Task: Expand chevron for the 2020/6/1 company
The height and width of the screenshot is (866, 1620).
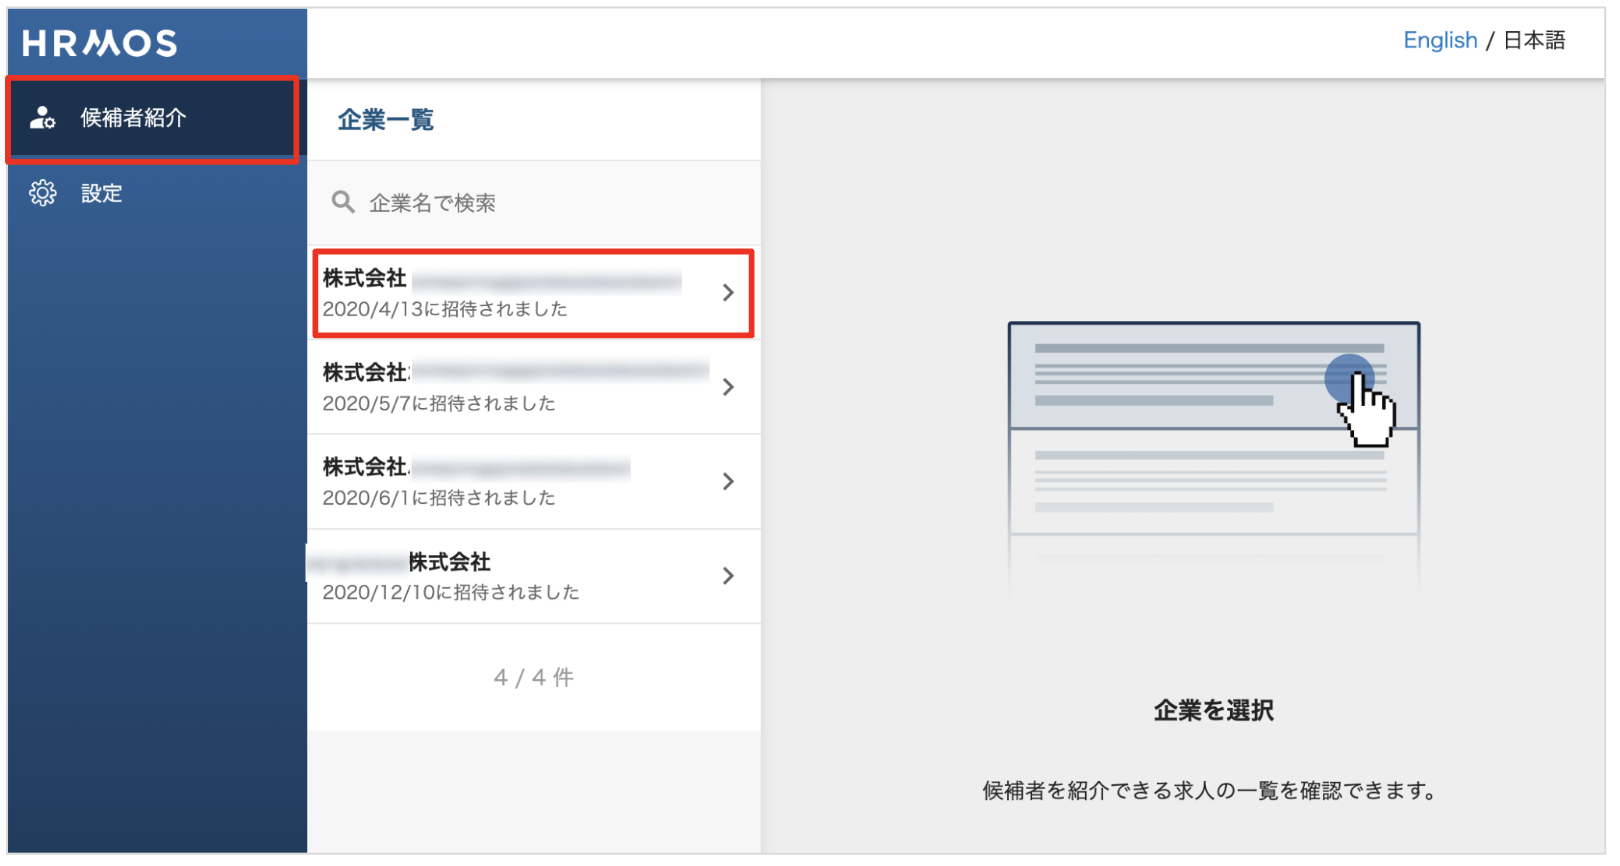Action: 728,482
